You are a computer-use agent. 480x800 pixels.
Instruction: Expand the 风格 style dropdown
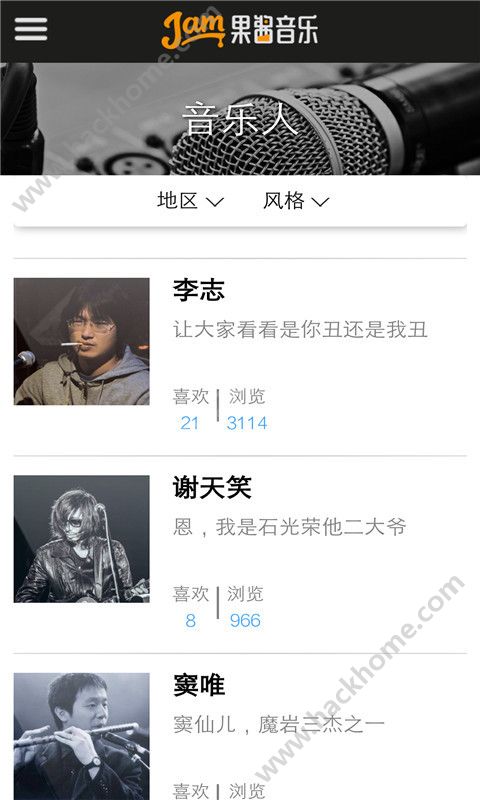click(296, 201)
